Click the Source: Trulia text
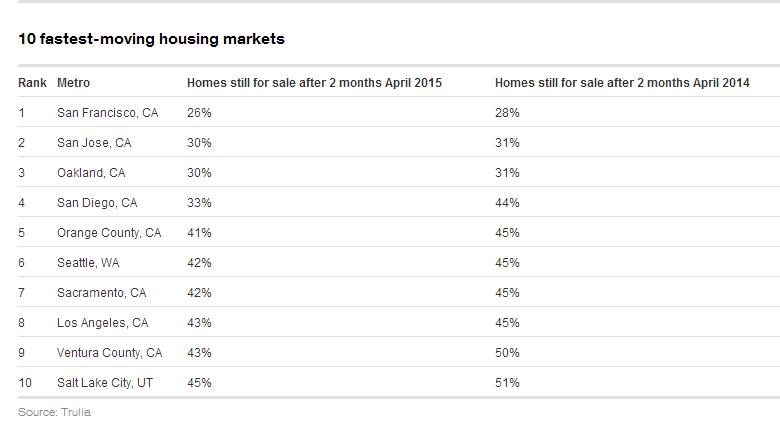 coord(55,412)
